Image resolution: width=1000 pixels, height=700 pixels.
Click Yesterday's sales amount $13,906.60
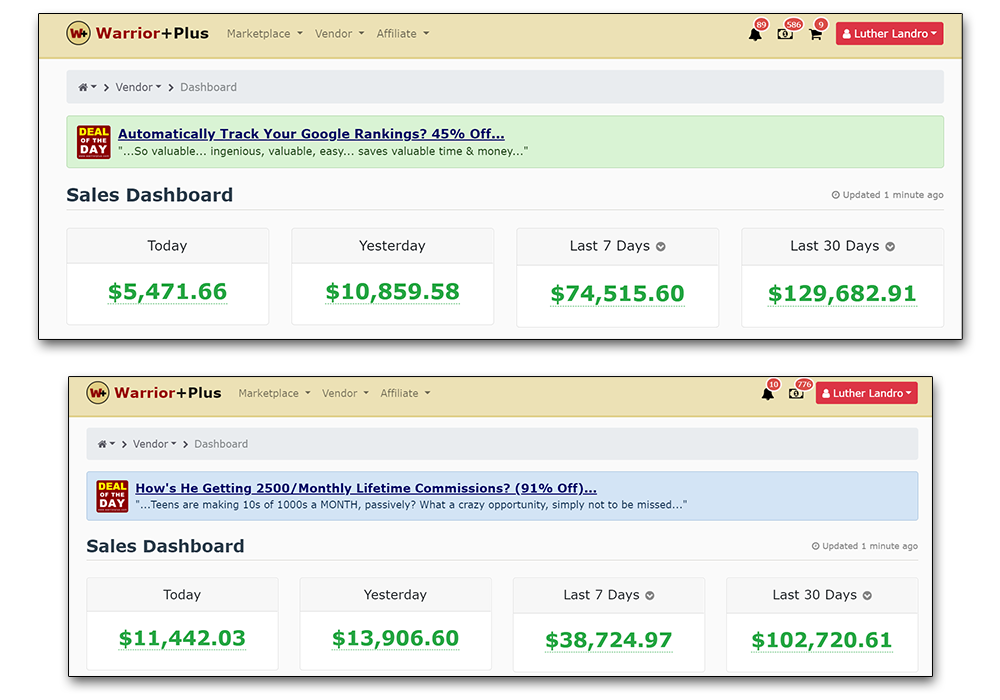(x=395, y=638)
